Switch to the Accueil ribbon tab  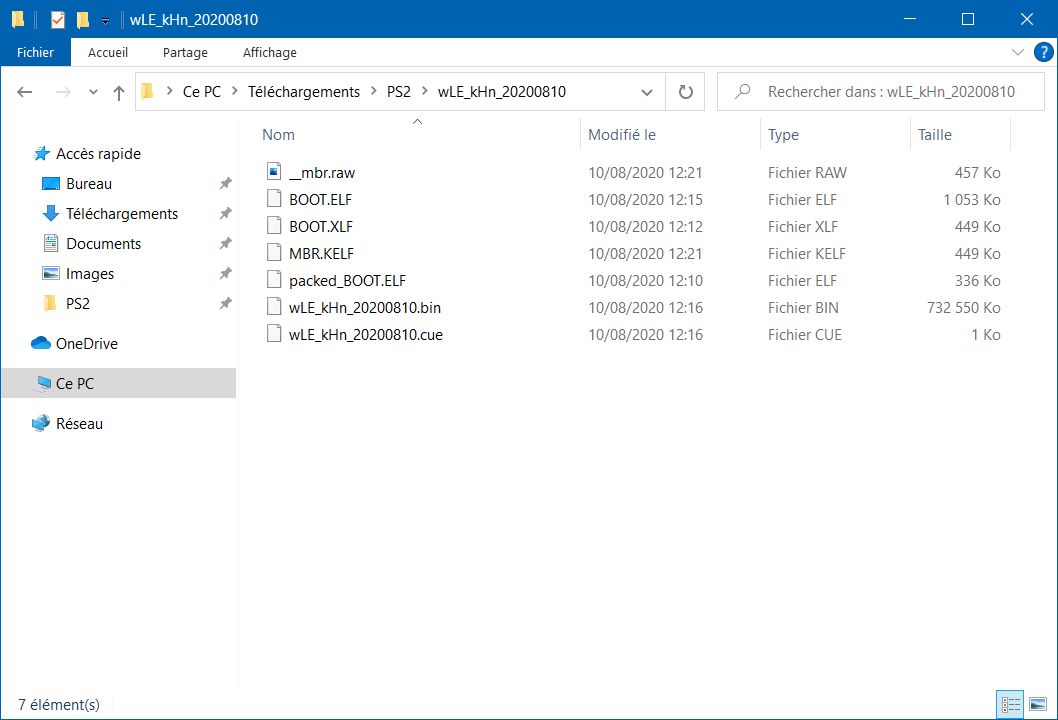(x=108, y=52)
